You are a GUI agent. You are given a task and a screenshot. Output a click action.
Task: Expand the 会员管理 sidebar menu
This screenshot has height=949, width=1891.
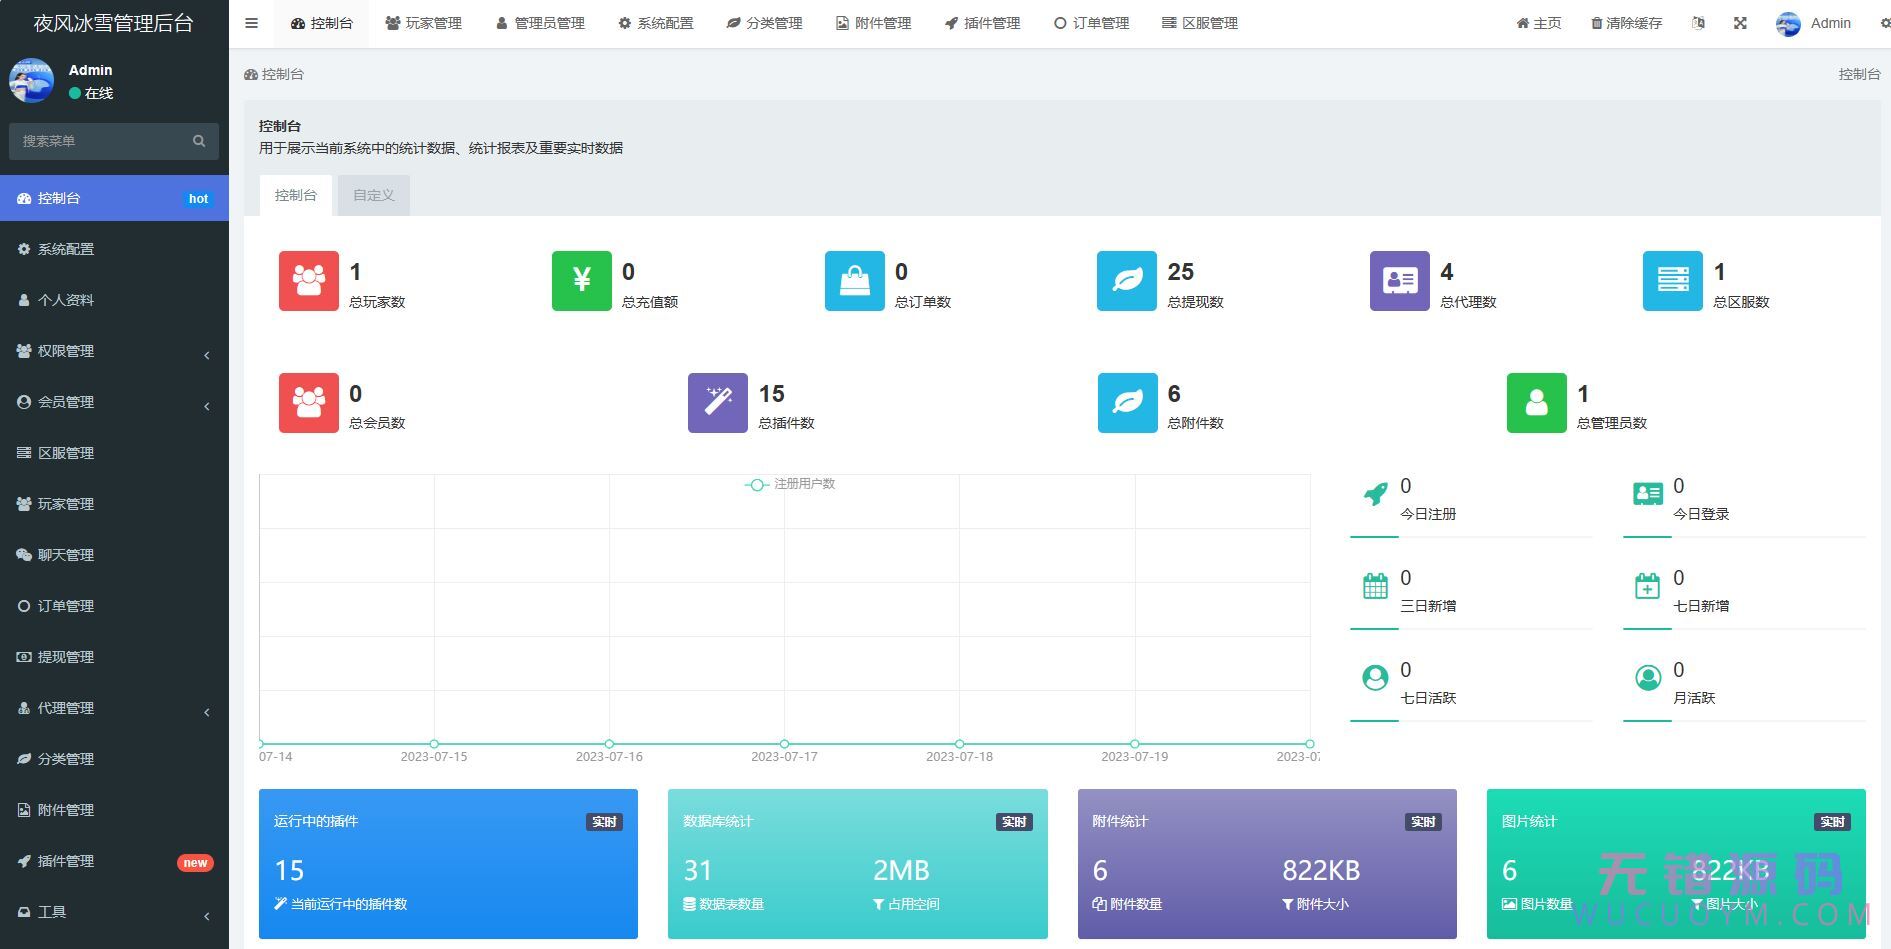(x=114, y=402)
